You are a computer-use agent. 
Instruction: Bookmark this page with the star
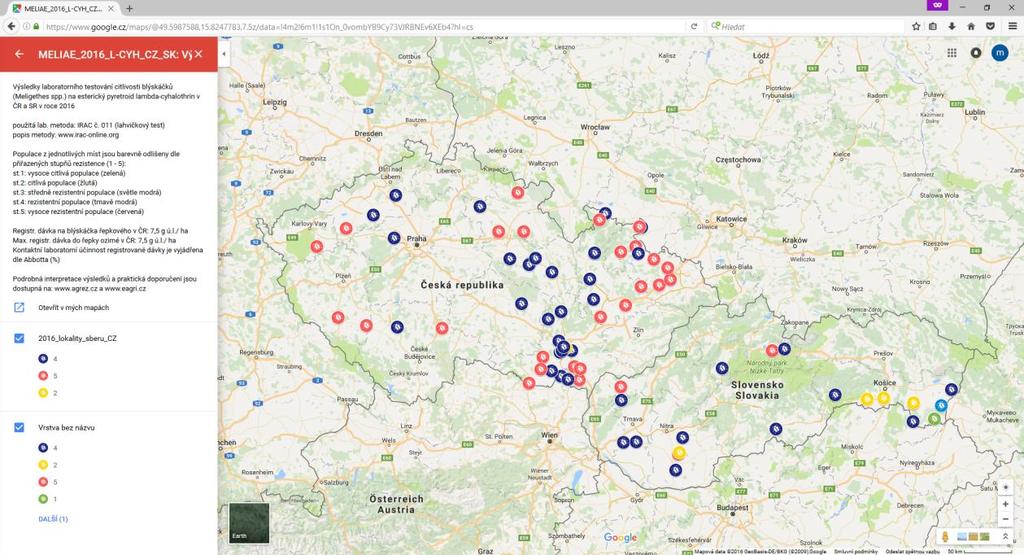coord(916,26)
